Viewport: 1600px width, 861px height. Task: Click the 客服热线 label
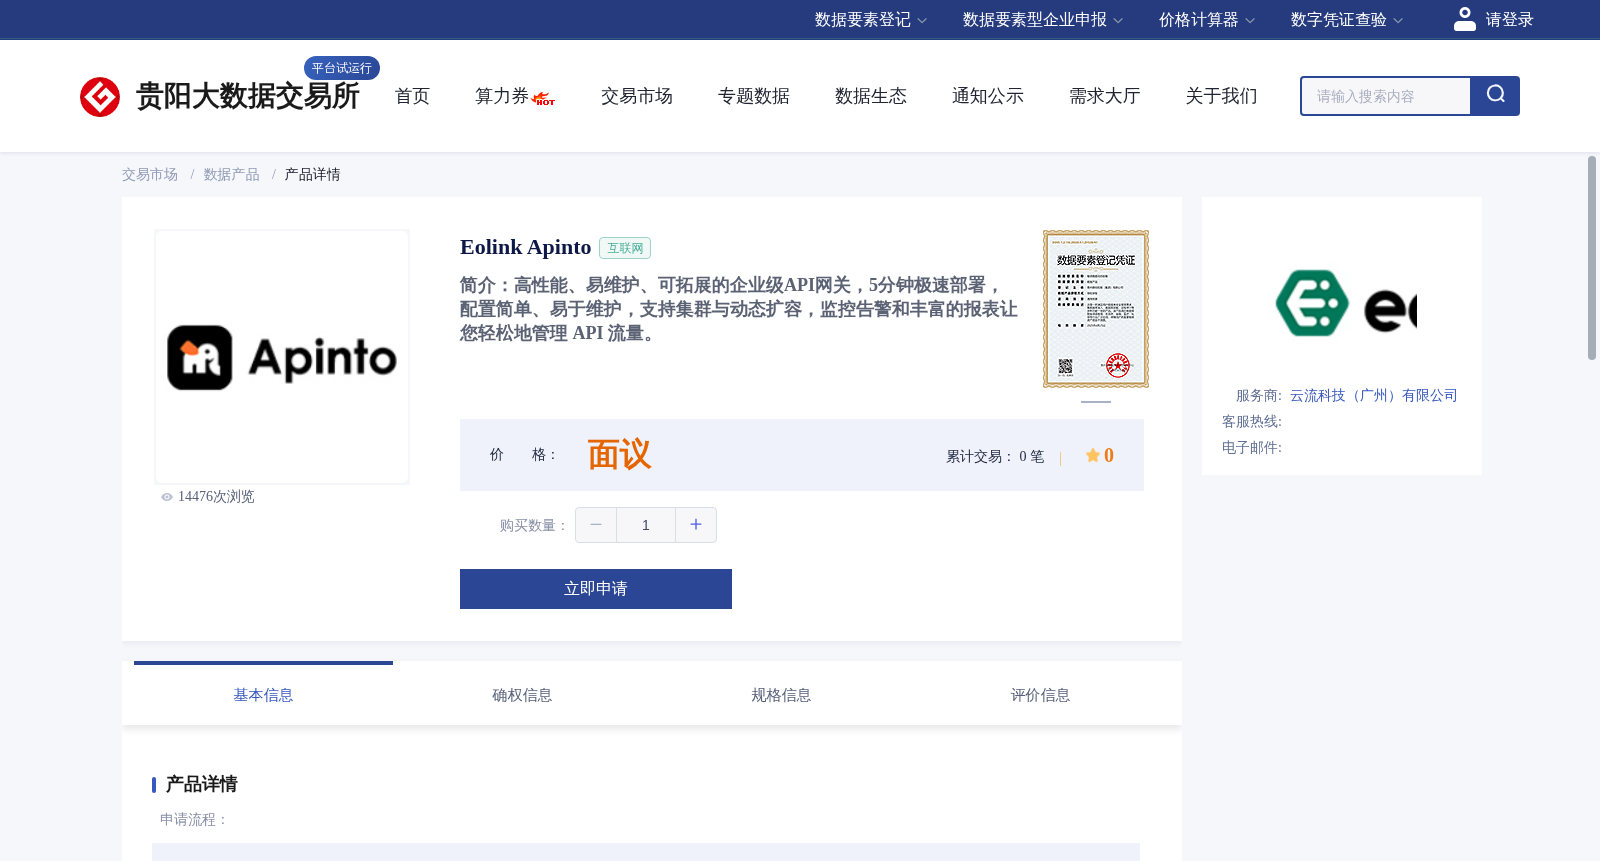pos(1252,422)
